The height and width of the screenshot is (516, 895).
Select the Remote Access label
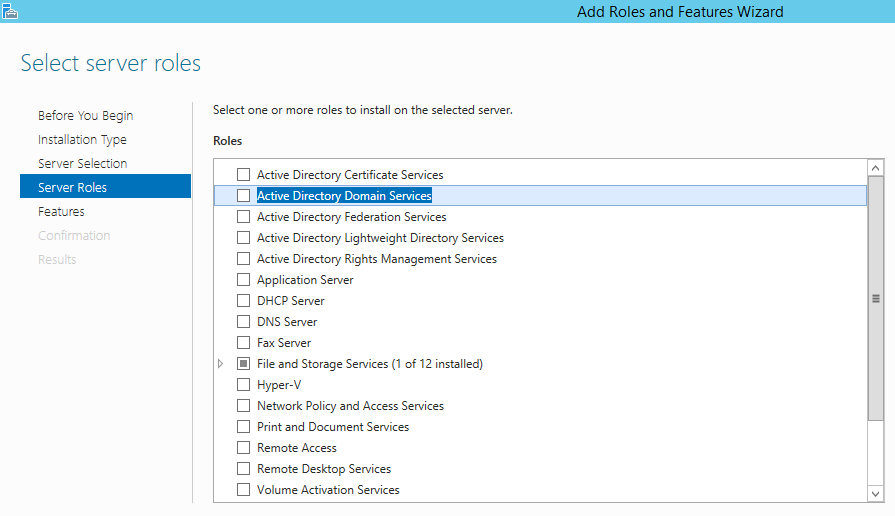coord(297,448)
